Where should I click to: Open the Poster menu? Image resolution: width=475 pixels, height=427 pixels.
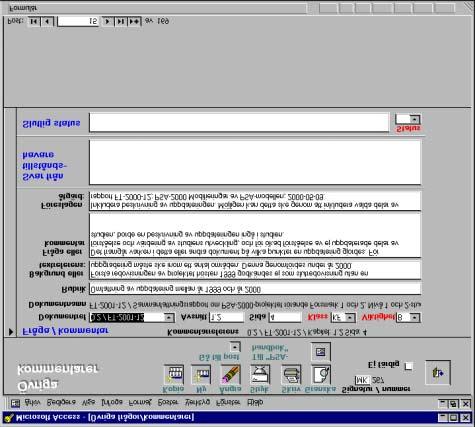tap(168, 402)
